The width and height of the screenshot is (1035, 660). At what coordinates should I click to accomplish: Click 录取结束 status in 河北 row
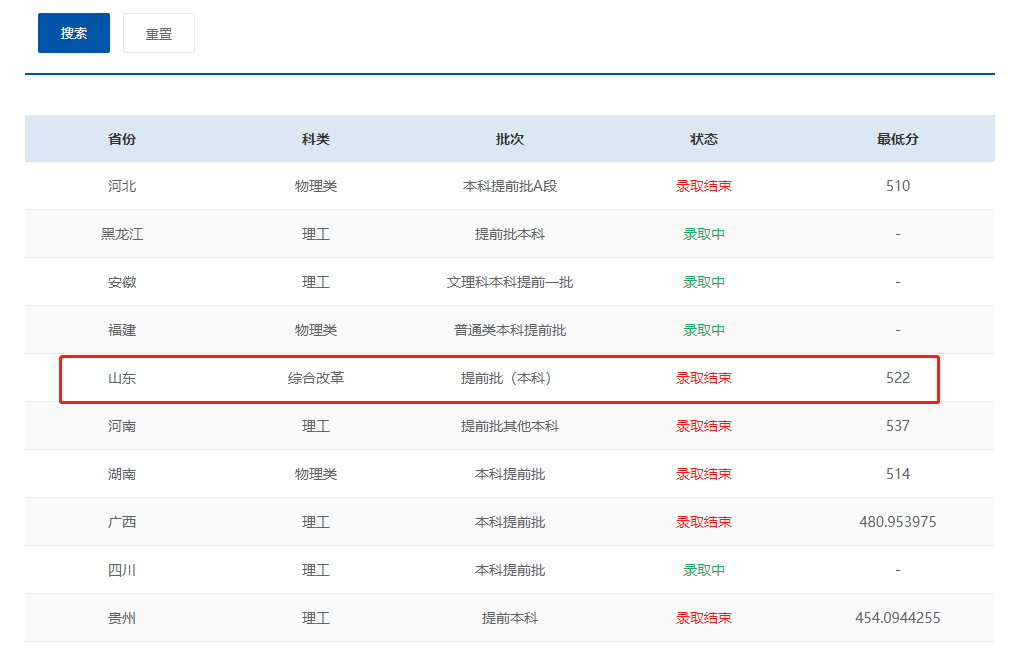[704, 186]
